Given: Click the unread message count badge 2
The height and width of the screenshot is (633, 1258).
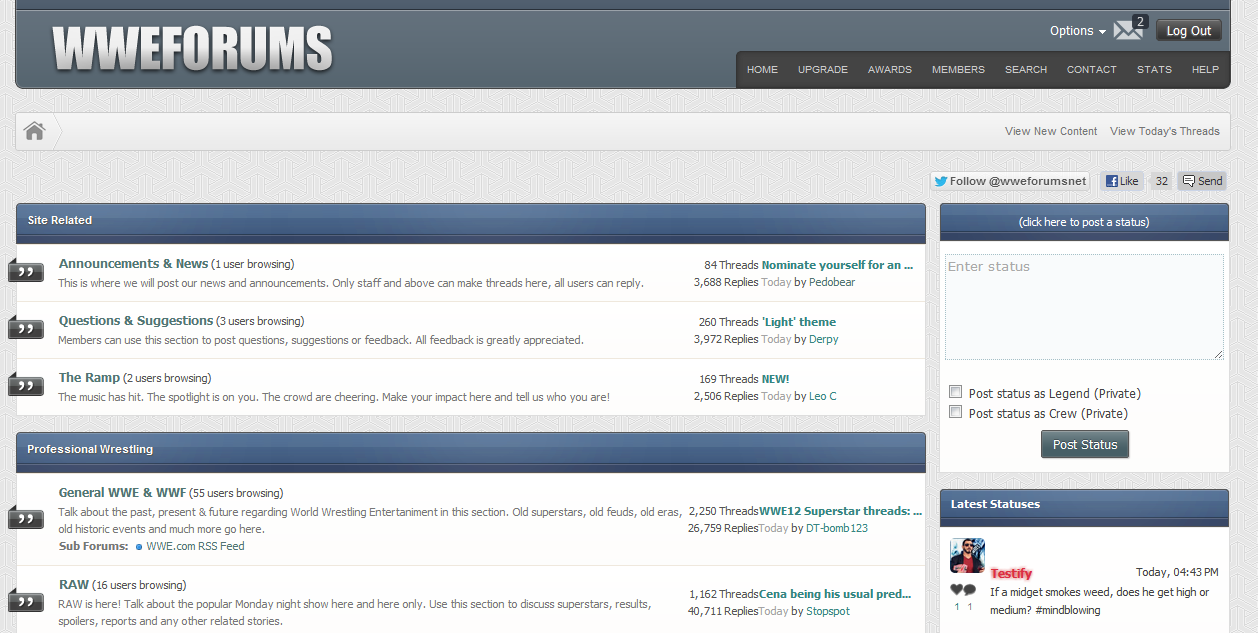Looking at the screenshot, I should (x=1140, y=21).
